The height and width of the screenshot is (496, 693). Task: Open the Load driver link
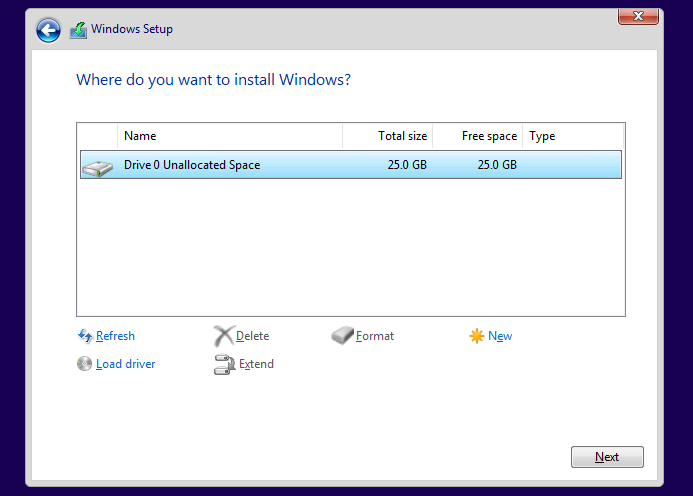pyautogui.click(x=125, y=364)
